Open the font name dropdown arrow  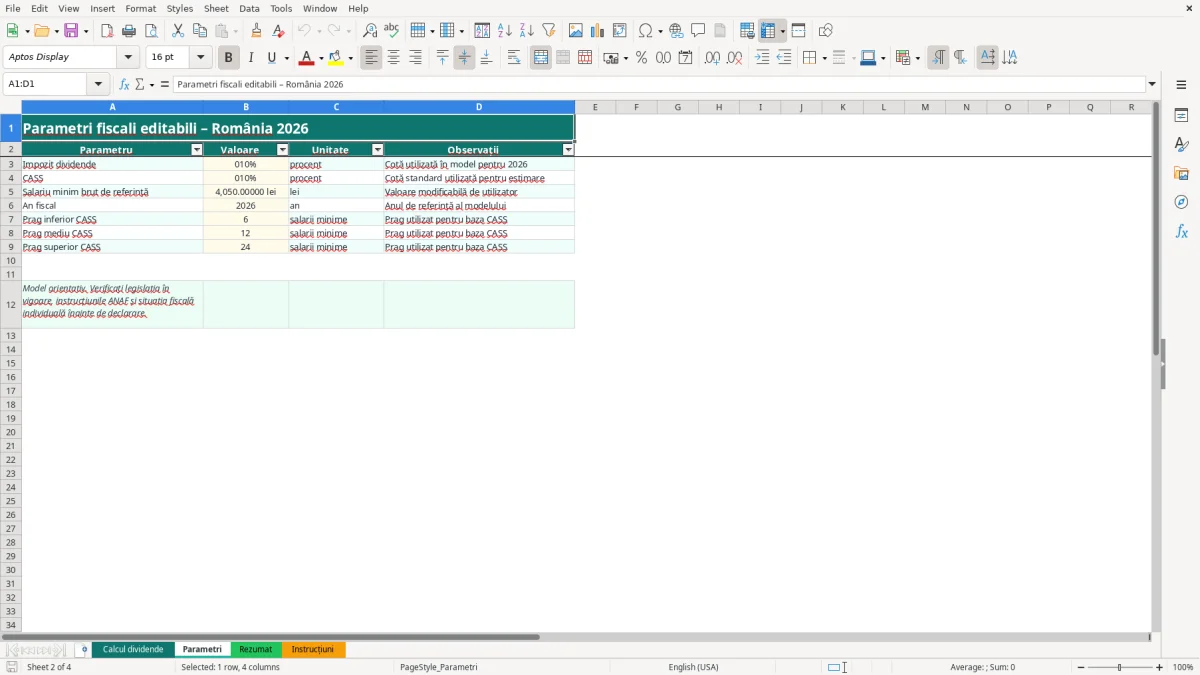[128, 58]
